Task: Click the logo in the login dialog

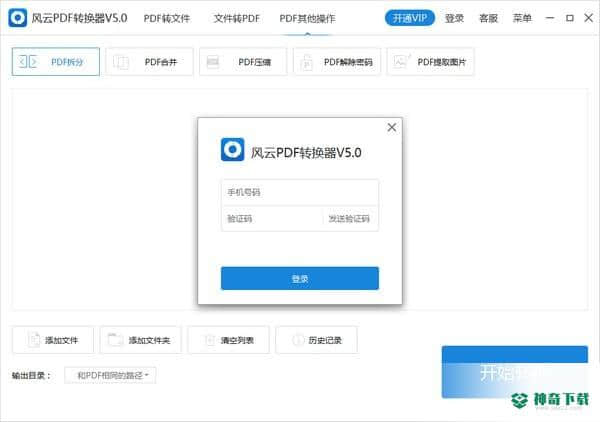Action: tap(232, 150)
